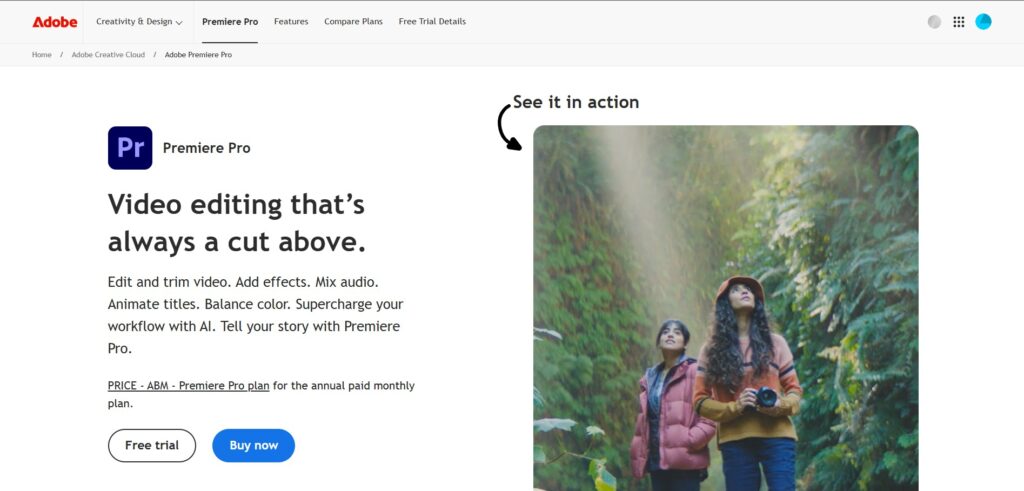The image size is (1024, 491).
Task: Click the gray circle icon in header
Action: (935, 22)
